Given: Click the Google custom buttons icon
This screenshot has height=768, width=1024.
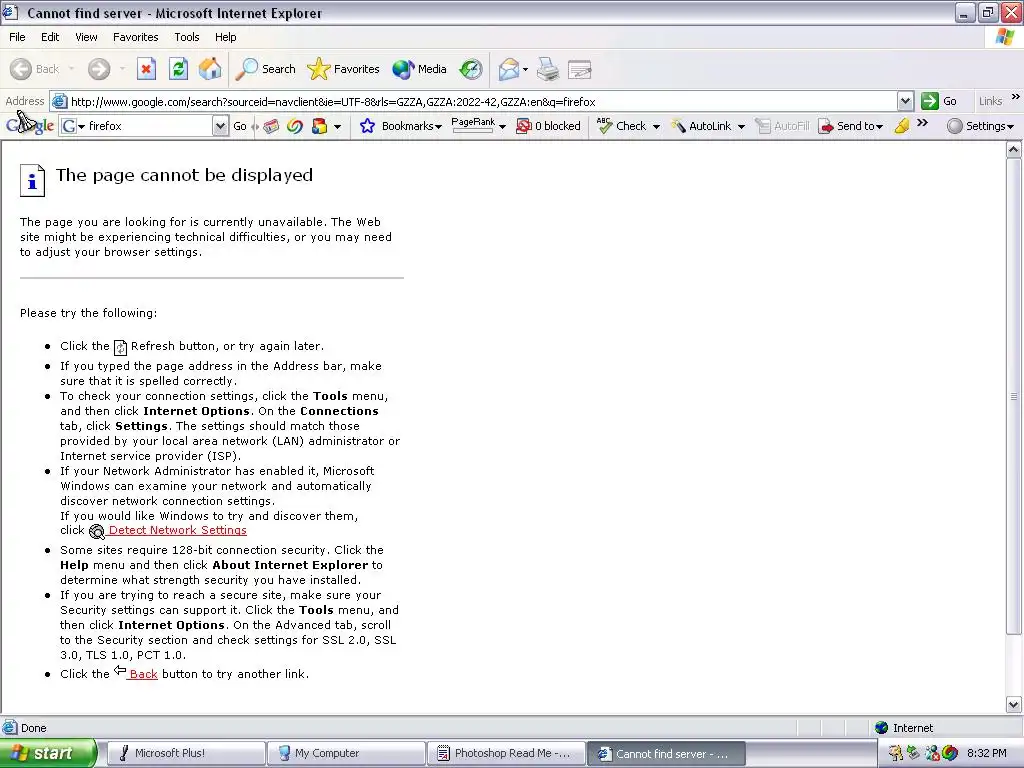Looking at the screenshot, I should (x=319, y=126).
